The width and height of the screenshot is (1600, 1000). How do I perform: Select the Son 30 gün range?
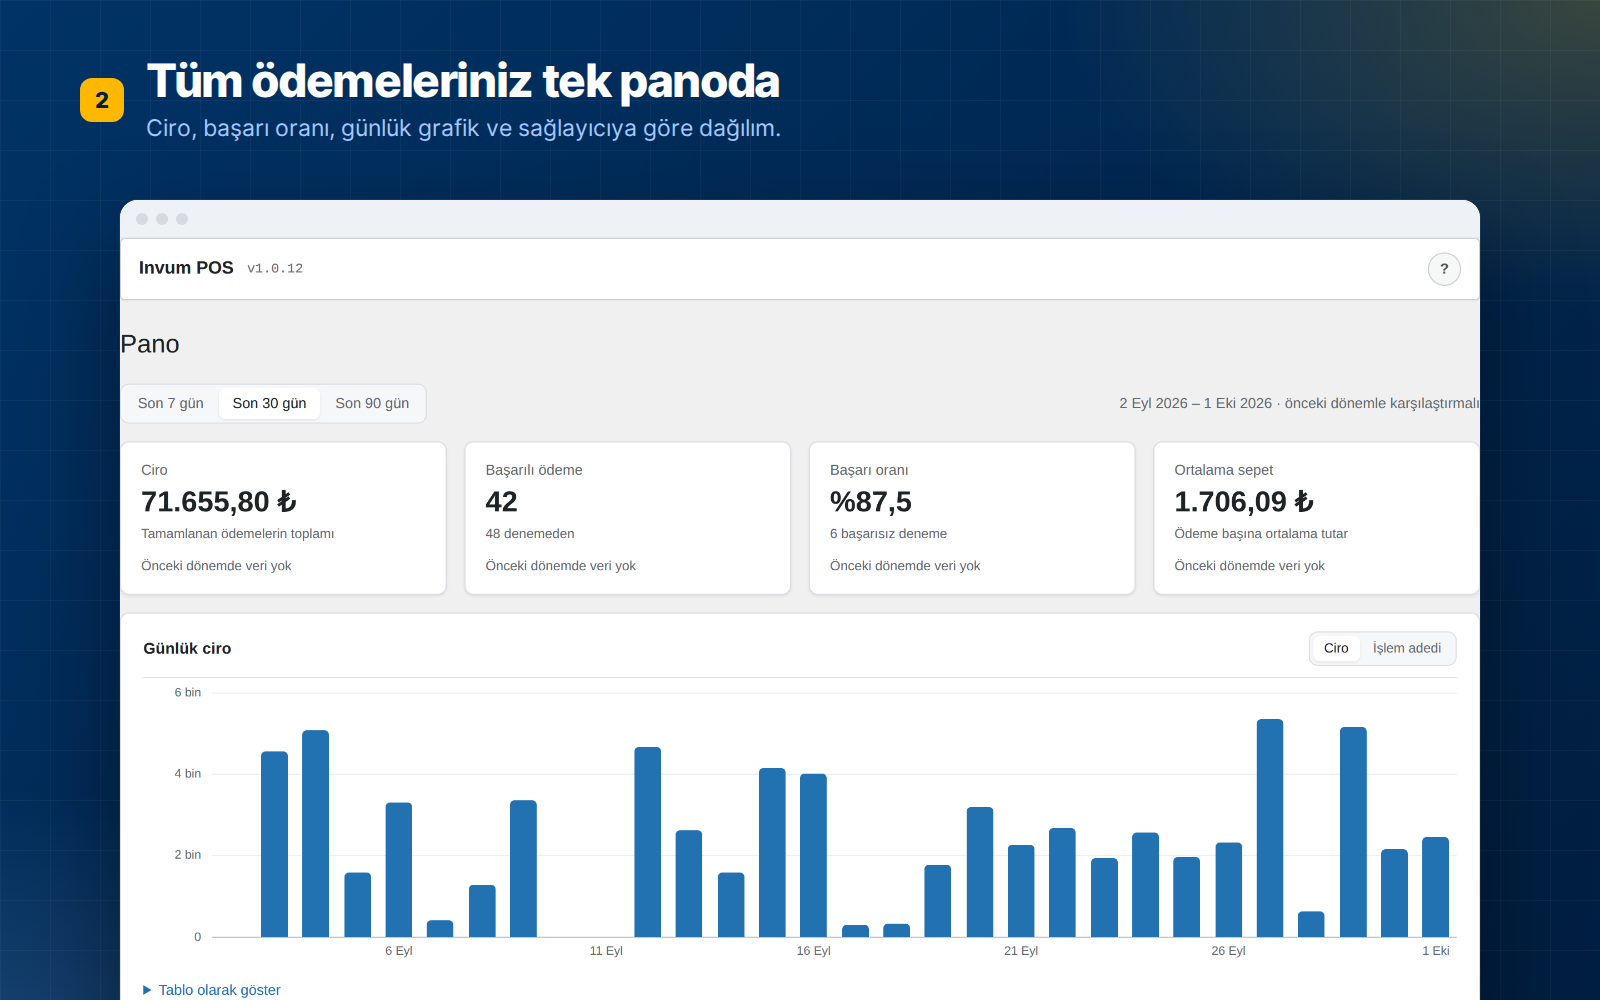(x=270, y=403)
